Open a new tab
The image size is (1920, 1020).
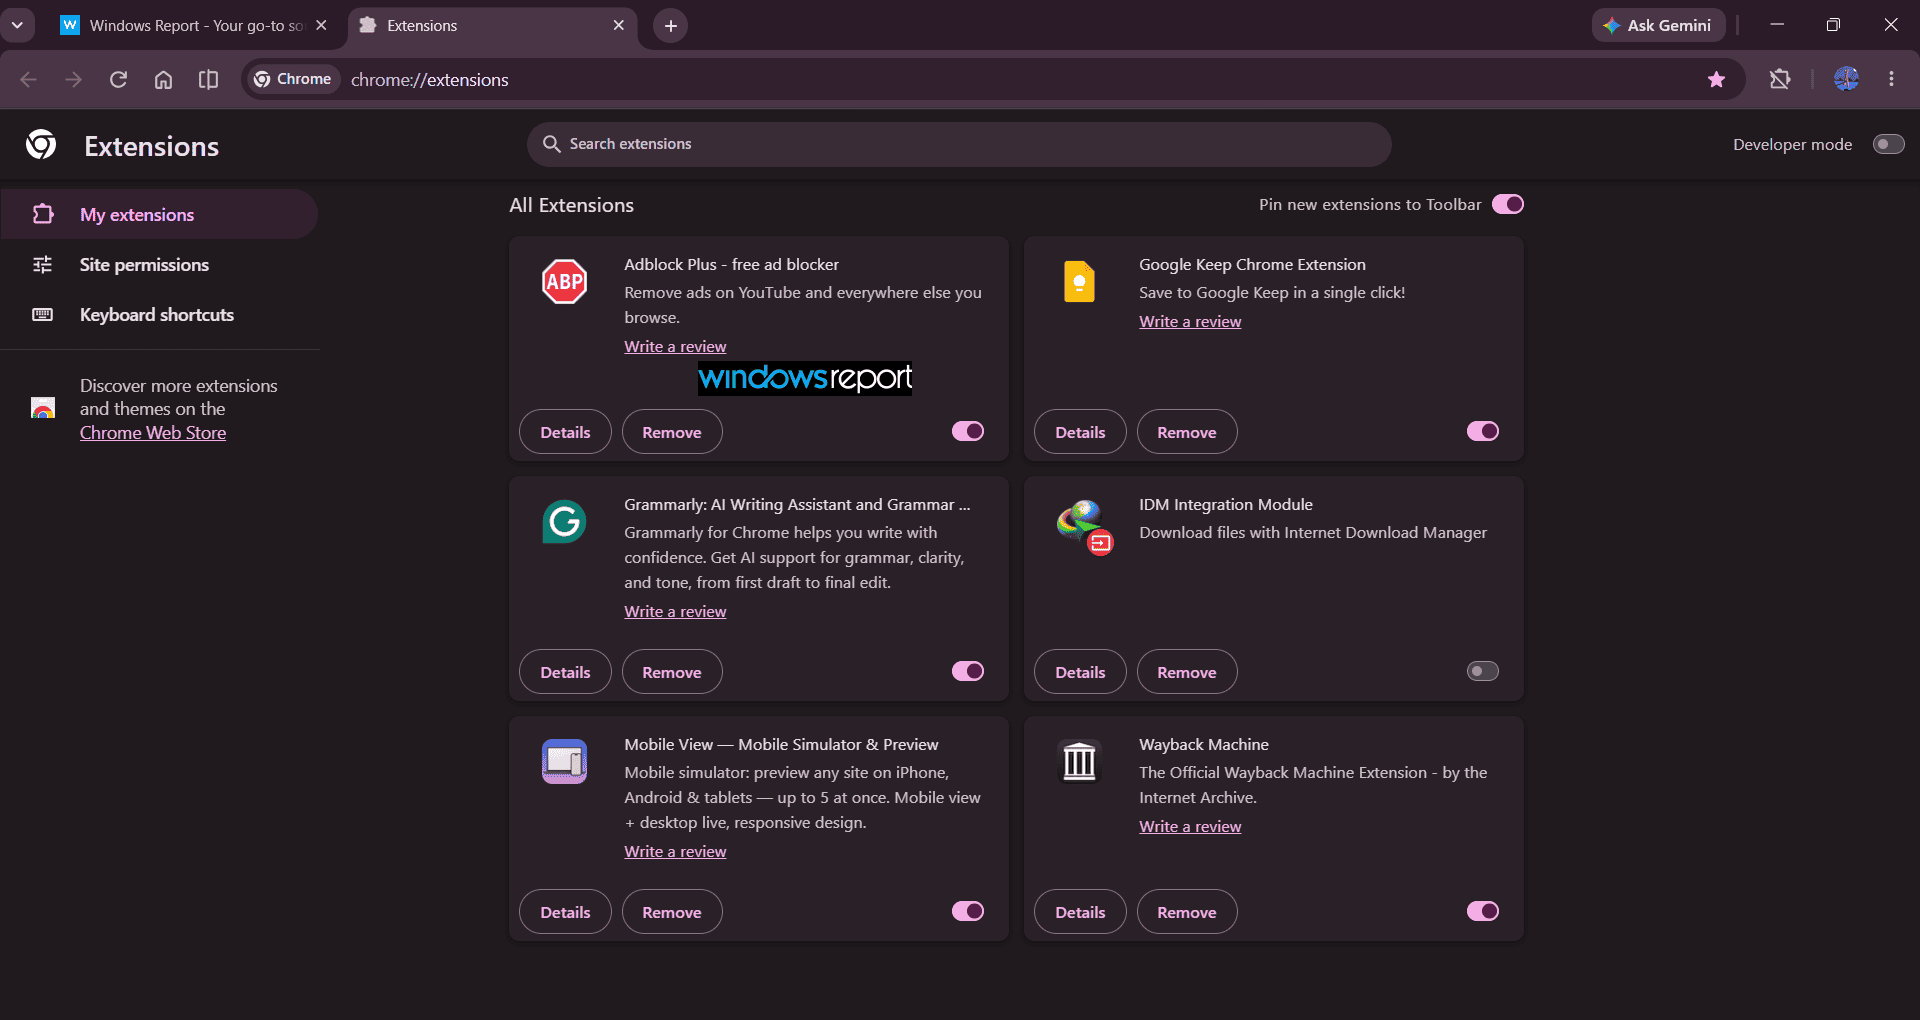pyautogui.click(x=670, y=25)
